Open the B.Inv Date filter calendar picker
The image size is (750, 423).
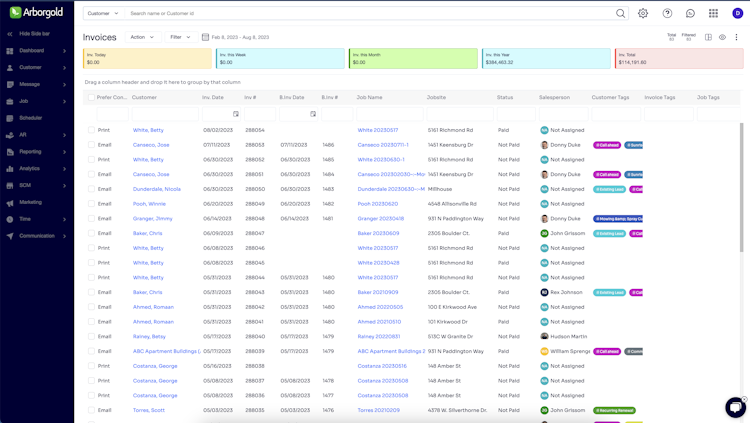click(313, 114)
